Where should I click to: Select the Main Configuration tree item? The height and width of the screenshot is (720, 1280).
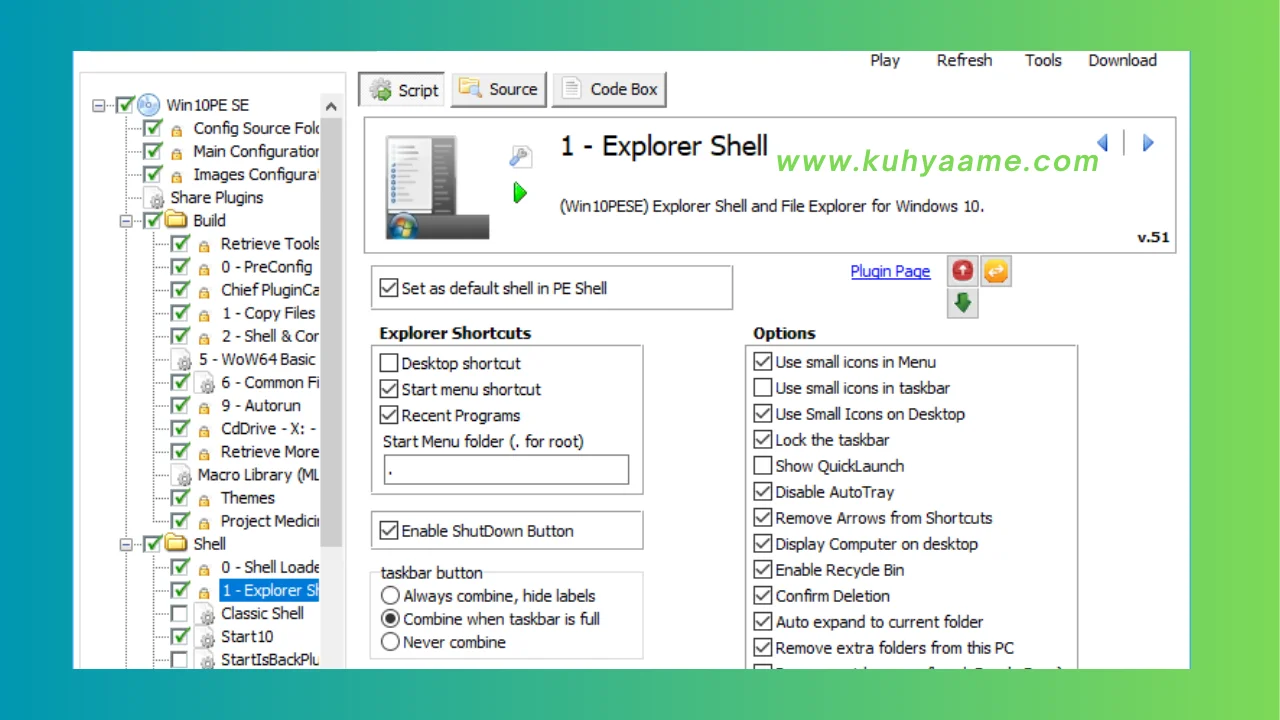[256, 151]
